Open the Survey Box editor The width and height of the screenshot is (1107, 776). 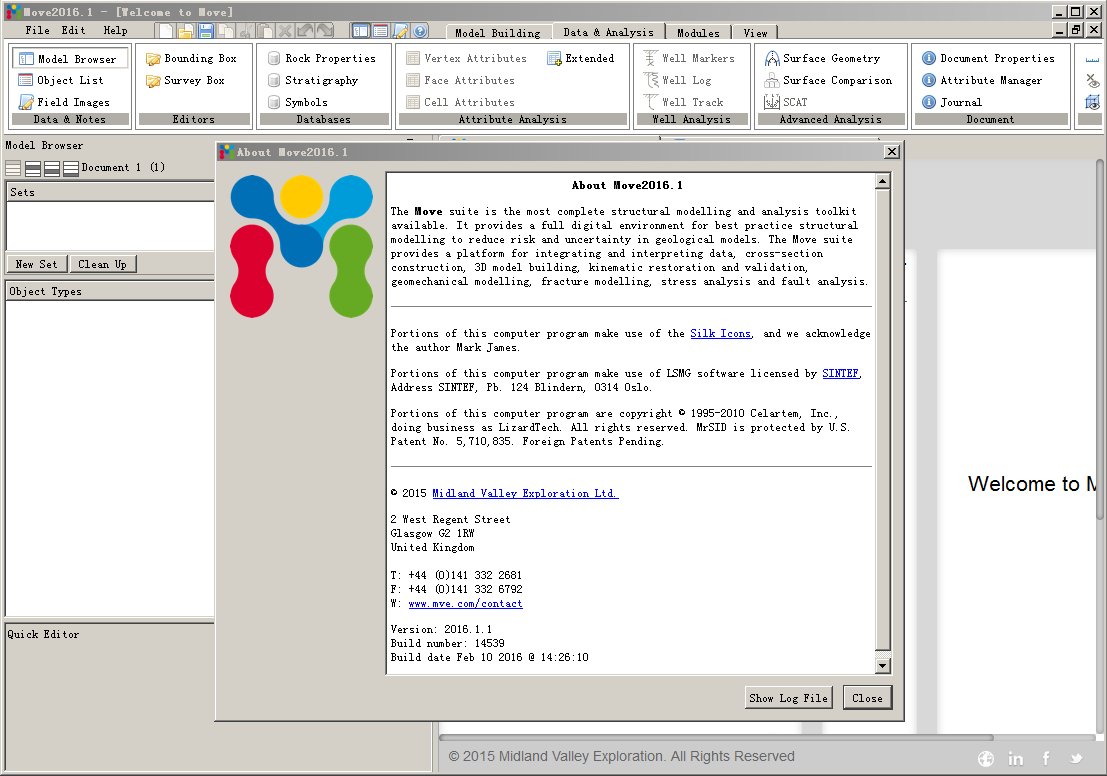click(x=185, y=80)
